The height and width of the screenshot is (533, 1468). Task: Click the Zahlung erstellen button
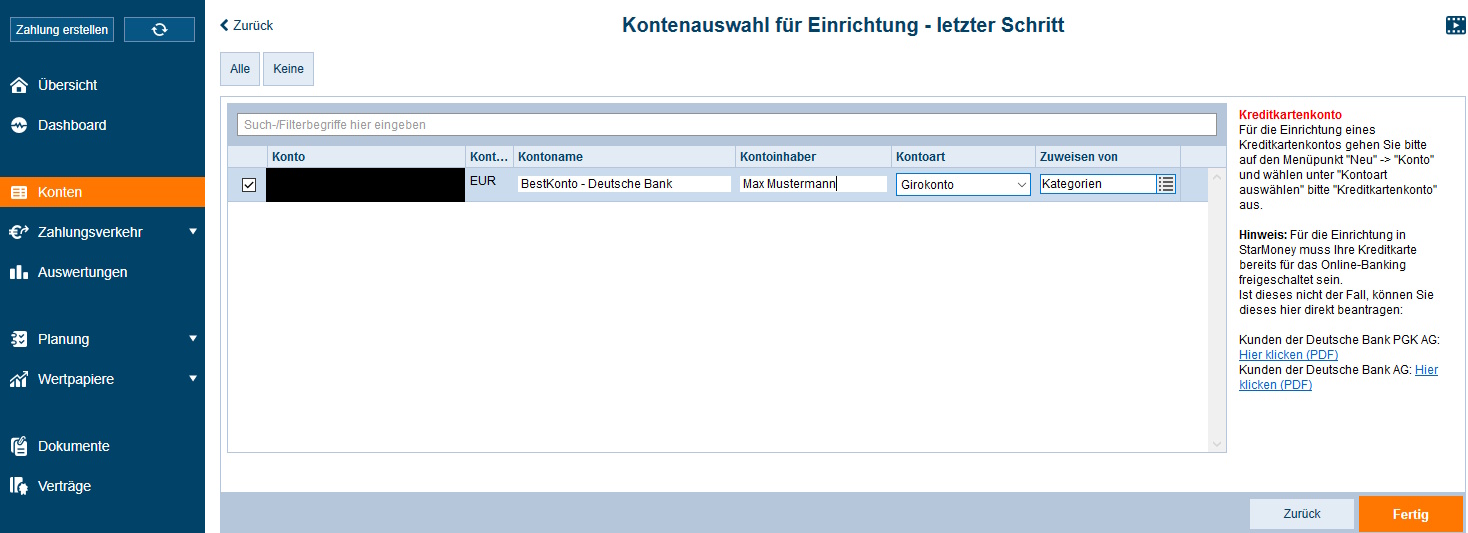[x=62, y=30]
